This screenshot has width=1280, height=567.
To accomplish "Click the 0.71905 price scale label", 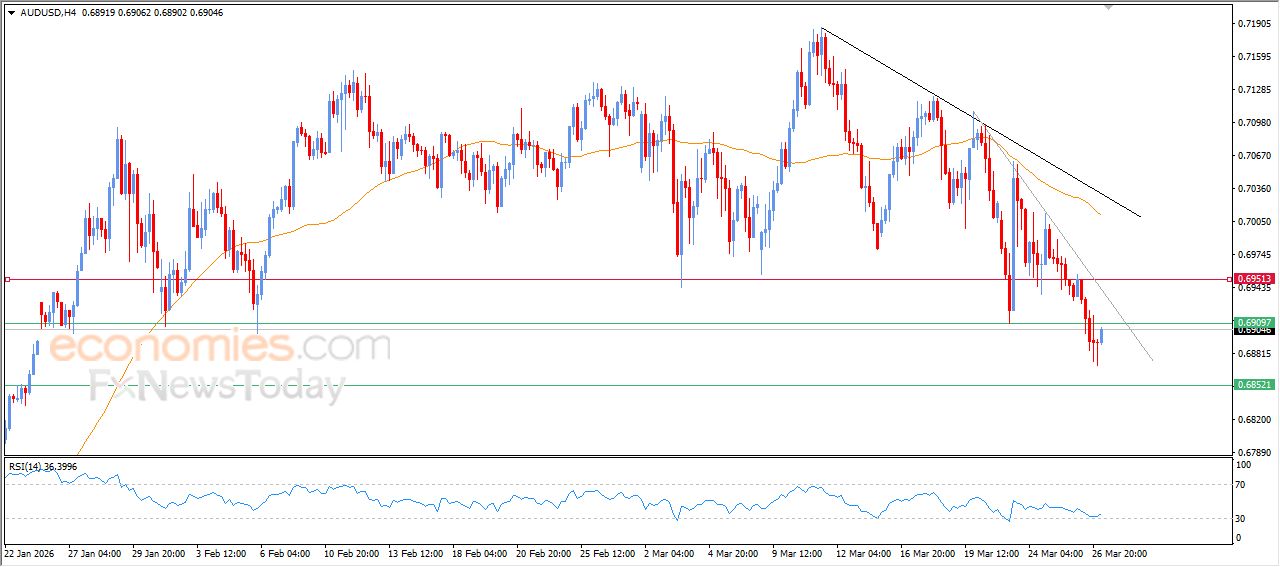I will (x=1253, y=23).
